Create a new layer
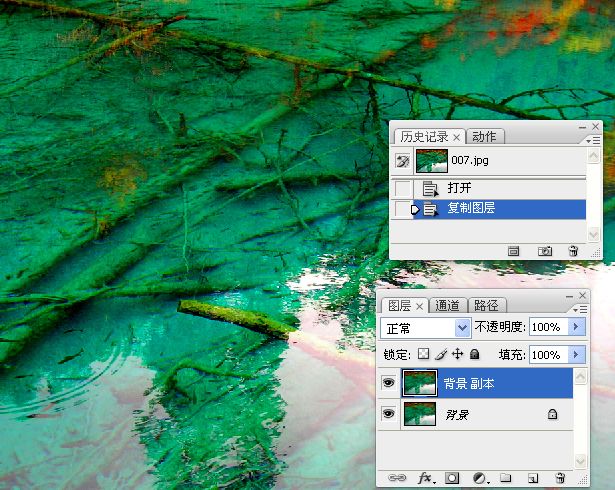 533,478
